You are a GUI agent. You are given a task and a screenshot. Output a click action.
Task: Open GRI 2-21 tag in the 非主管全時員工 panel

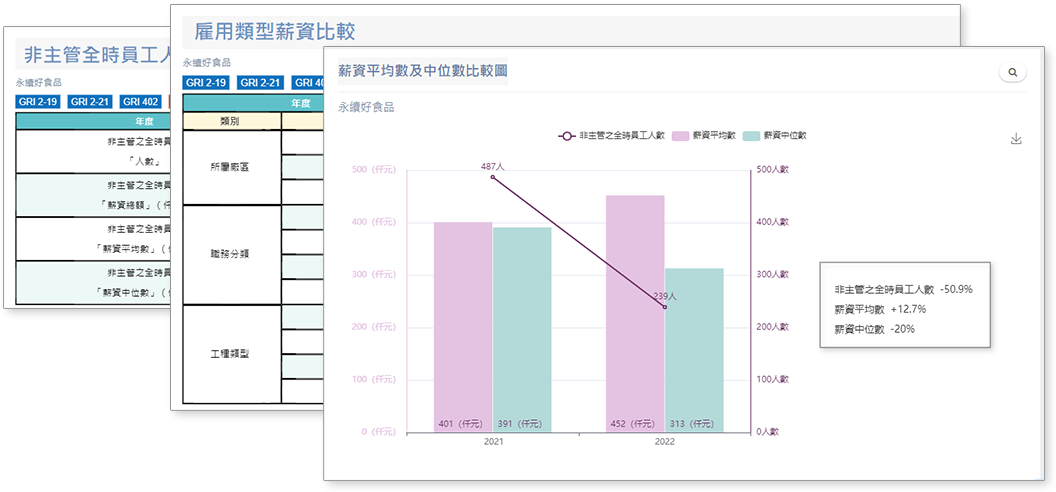point(89,101)
